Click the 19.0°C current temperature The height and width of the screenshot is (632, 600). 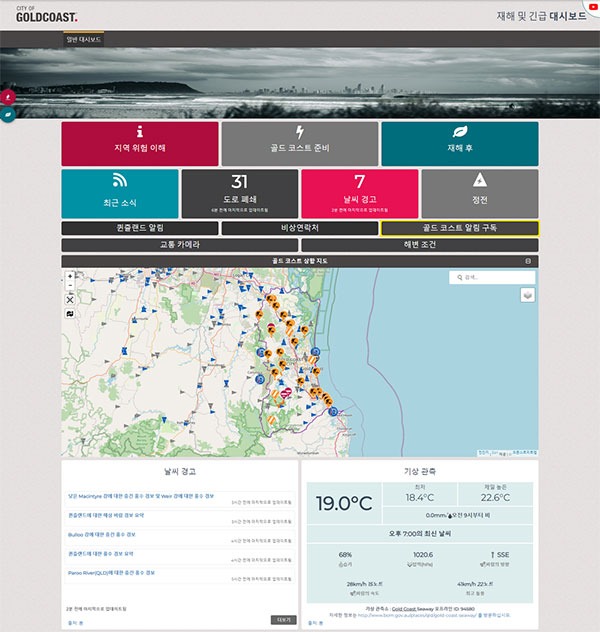click(344, 503)
